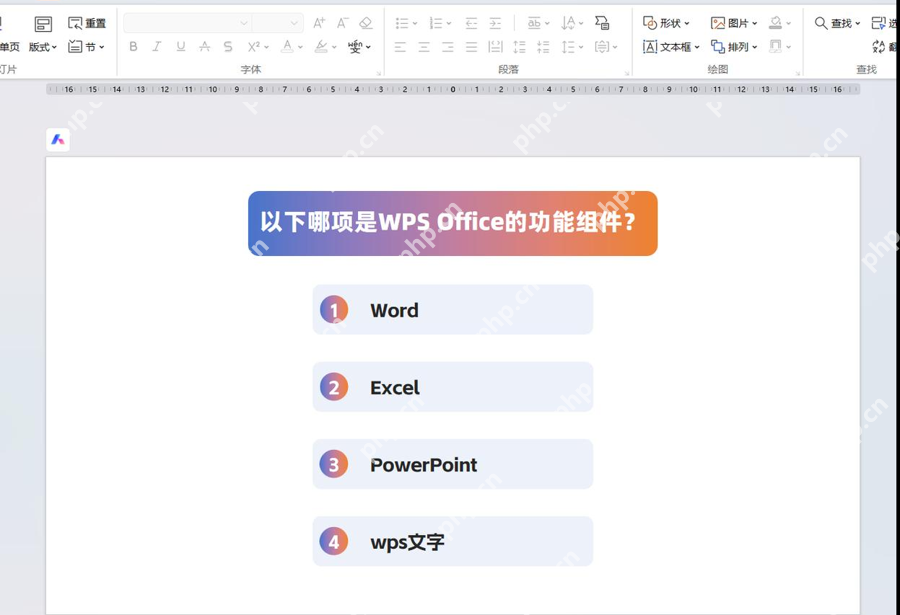900x615 pixels.
Task: Select the question title banner
Action: point(453,223)
